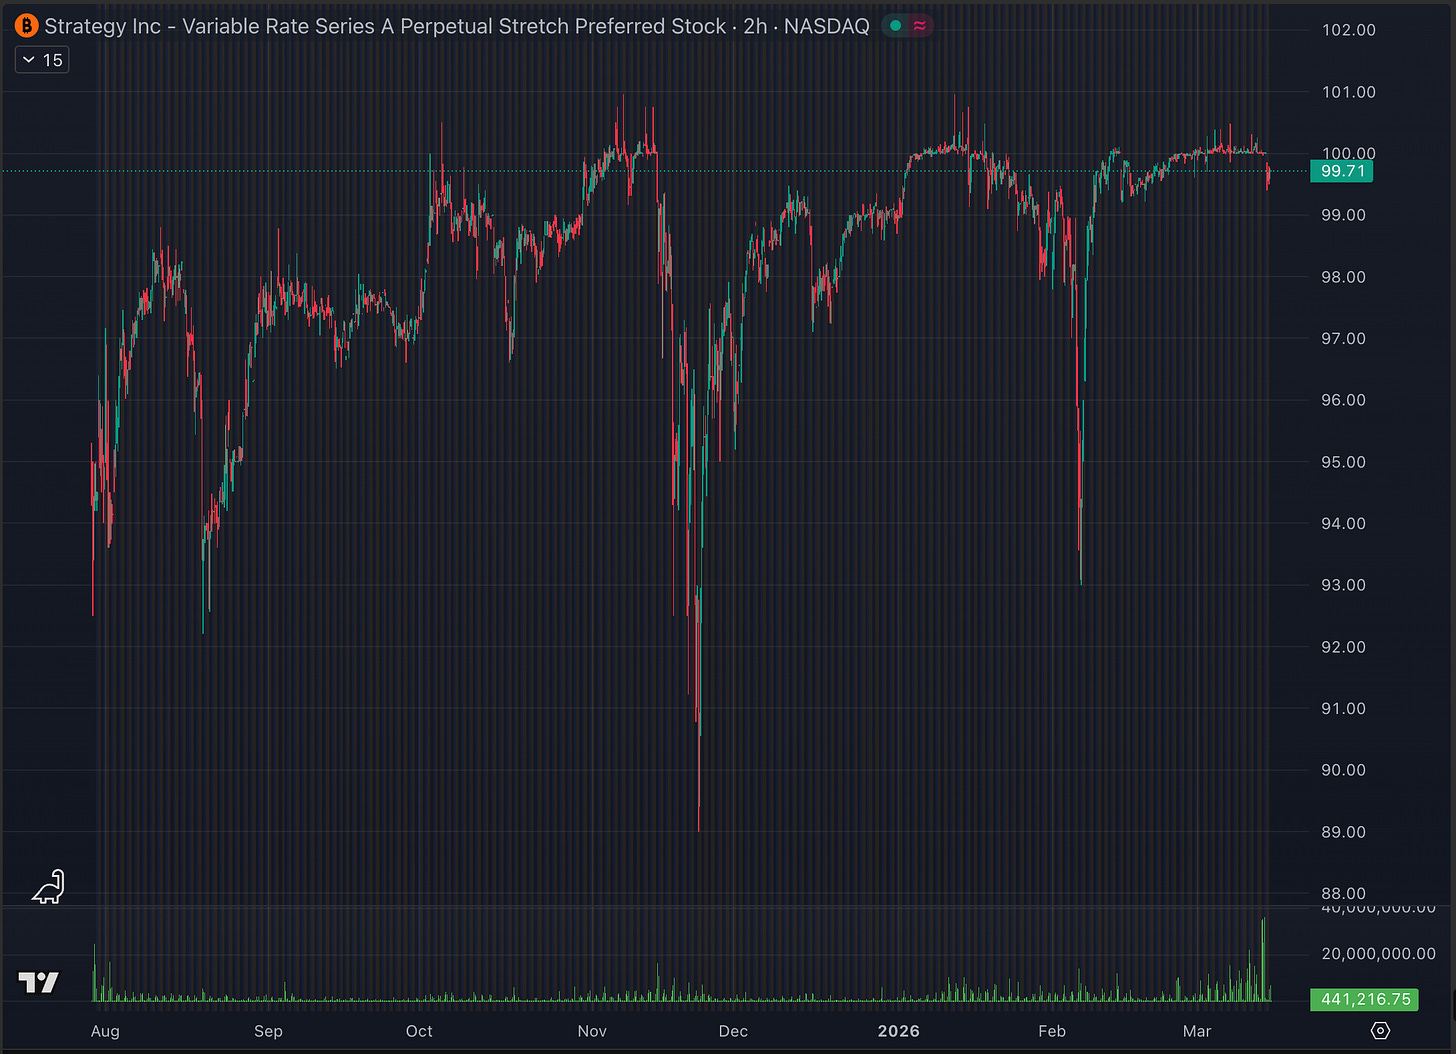
Task: Select the 441,216.75 volume label
Action: point(1365,999)
